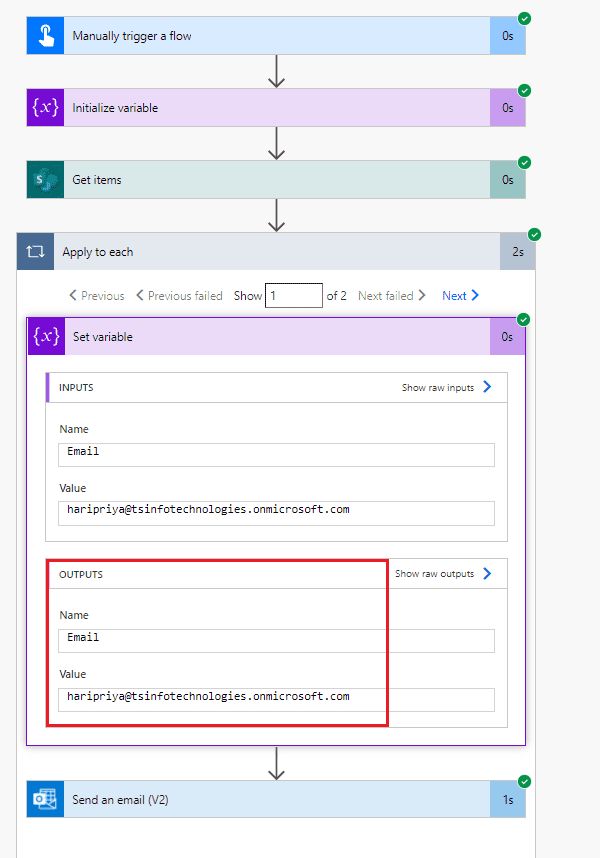Click the Next pagination link
This screenshot has height=858, width=600.
[x=456, y=295]
